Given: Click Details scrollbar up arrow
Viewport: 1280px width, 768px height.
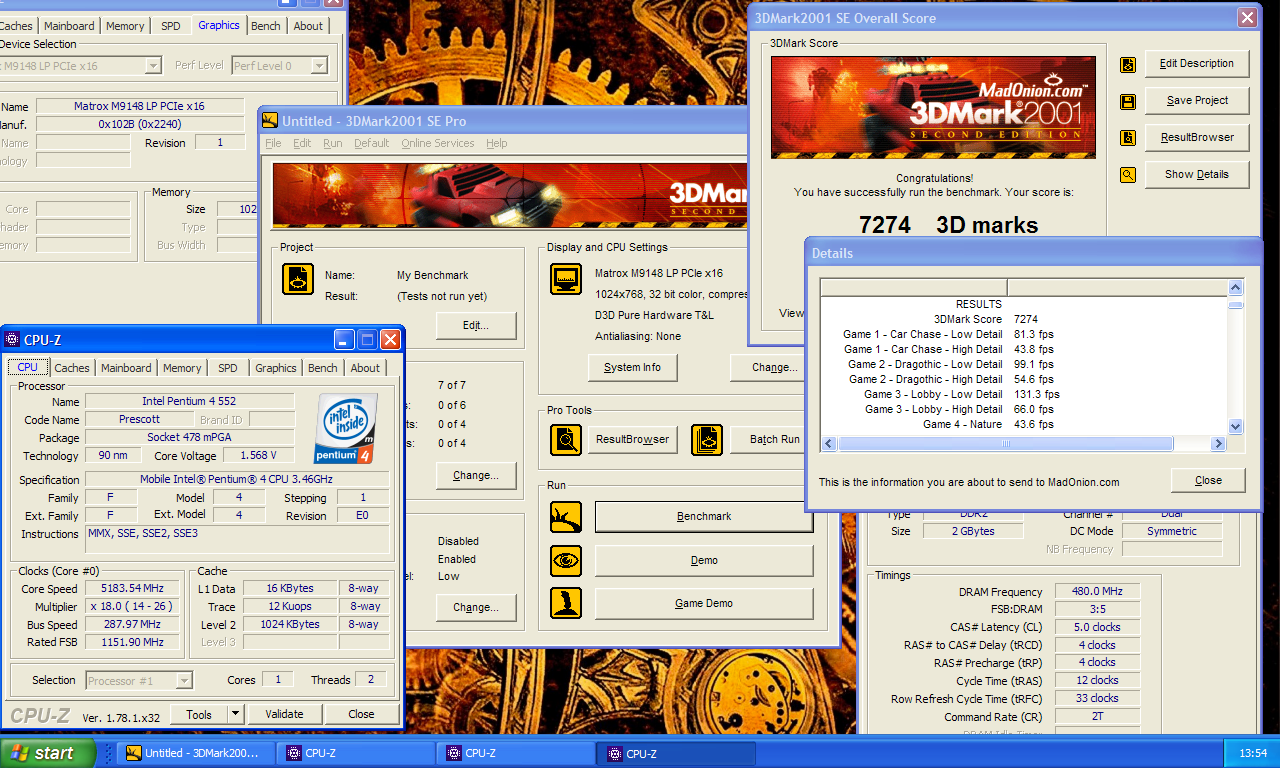Looking at the screenshot, I should click(x=1235, y=287).
